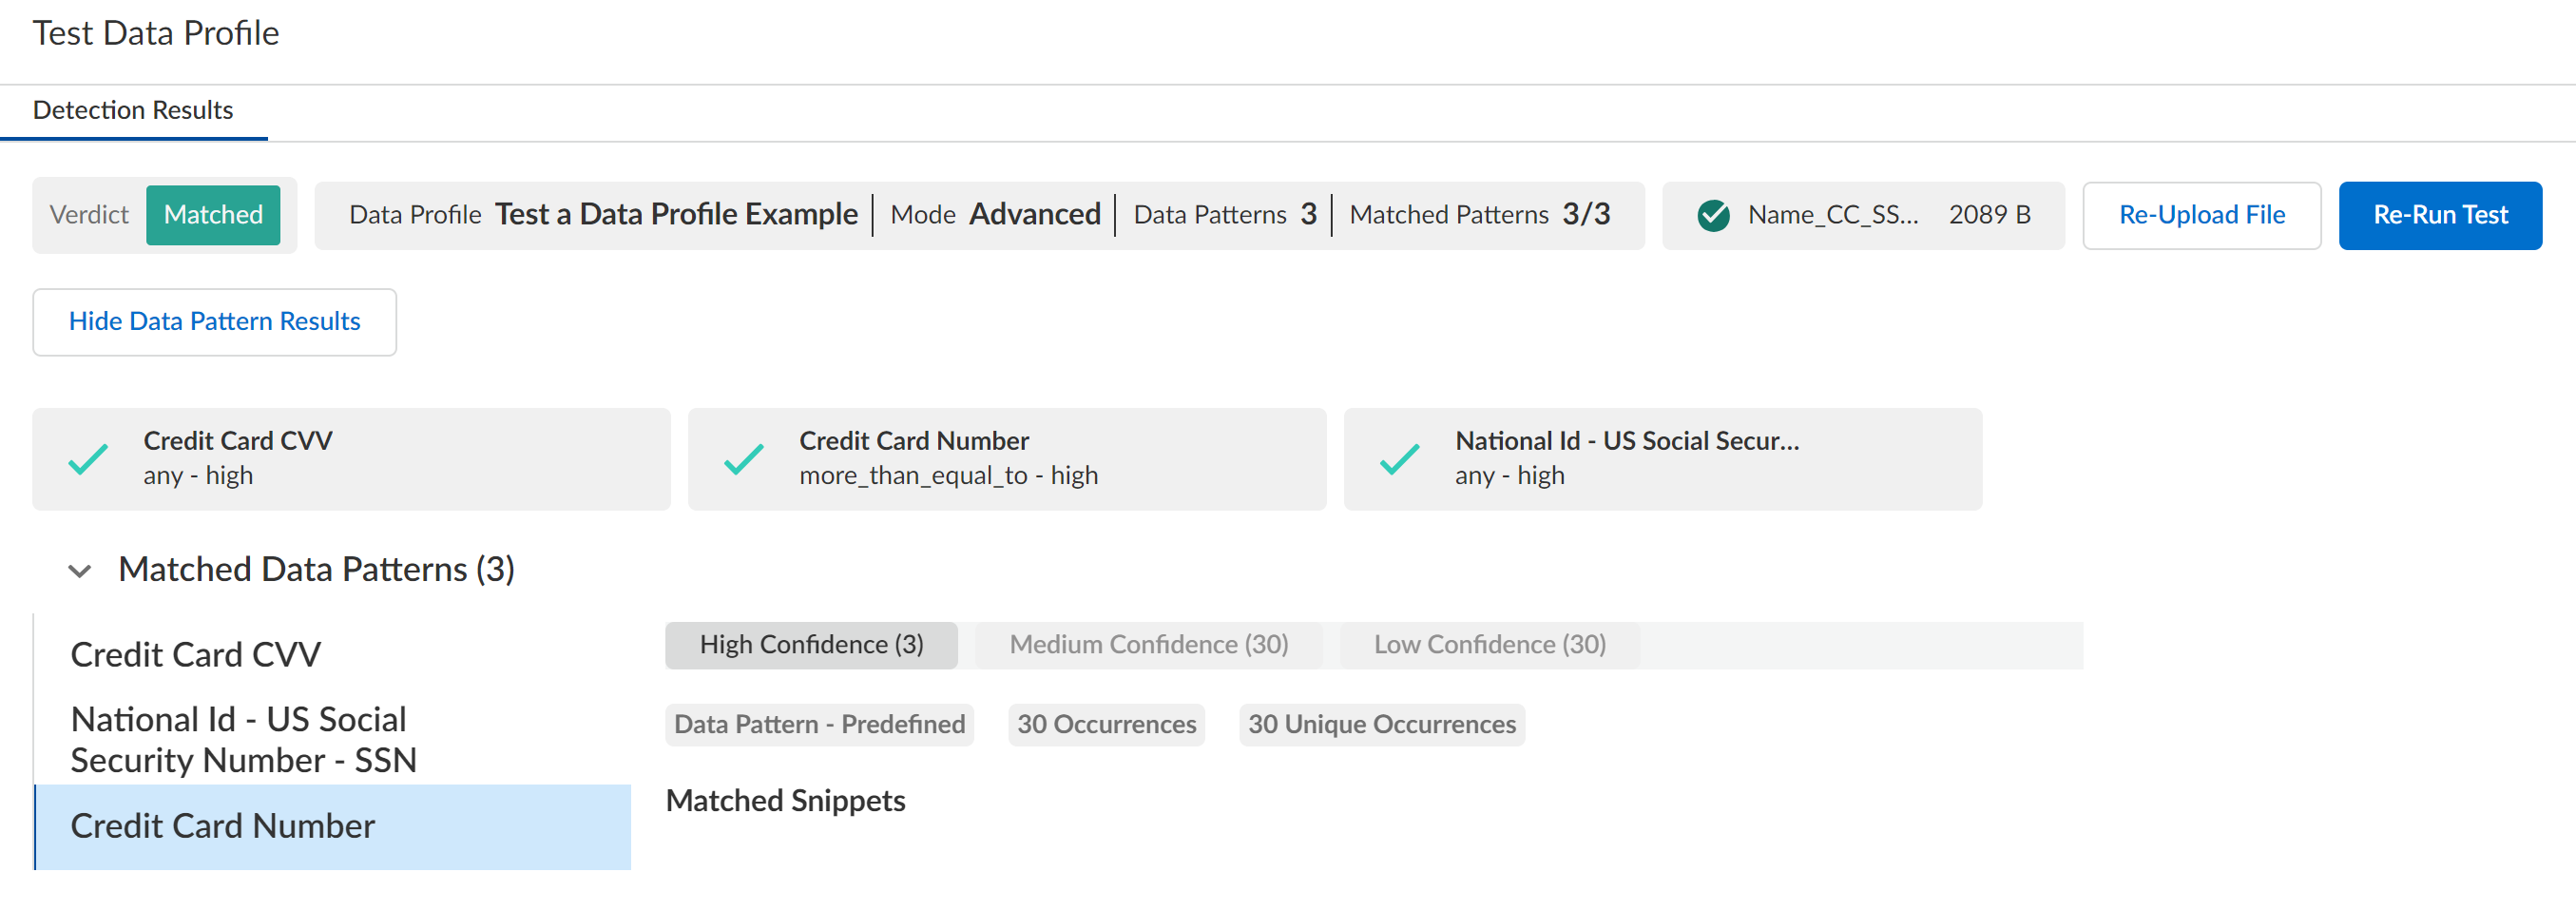Click the Credit Card CVV checkmark icon

click(88, 459)
